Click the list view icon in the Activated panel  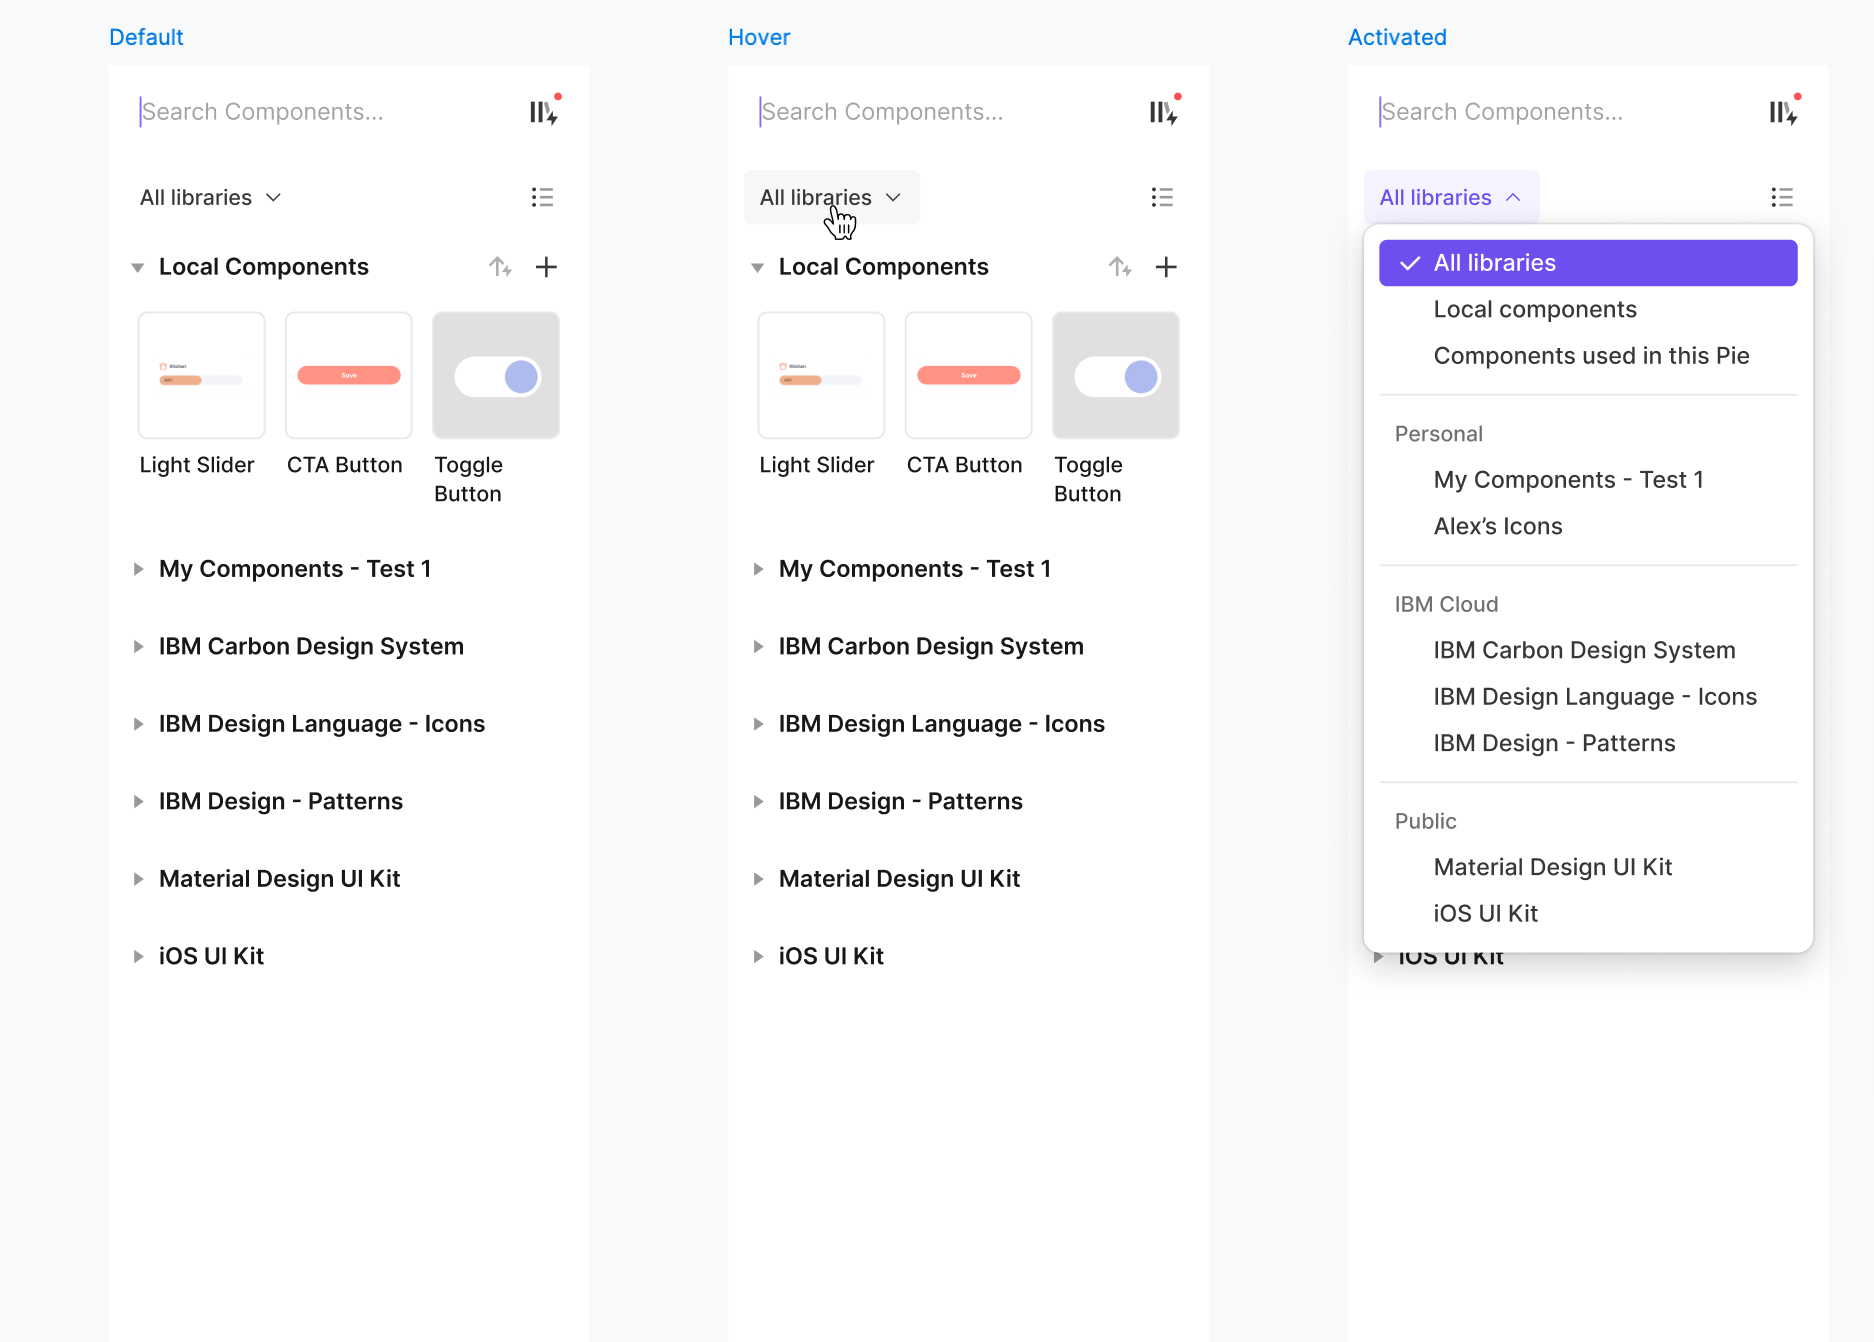point(1782,197)
